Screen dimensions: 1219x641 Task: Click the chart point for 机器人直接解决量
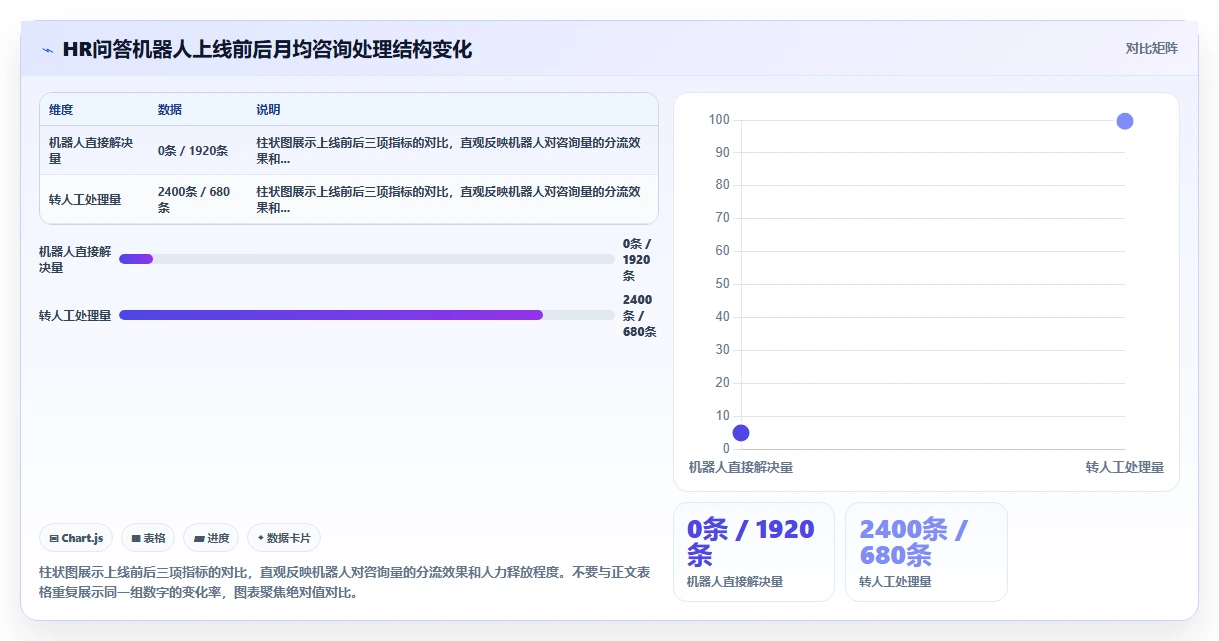coord(741,433)
